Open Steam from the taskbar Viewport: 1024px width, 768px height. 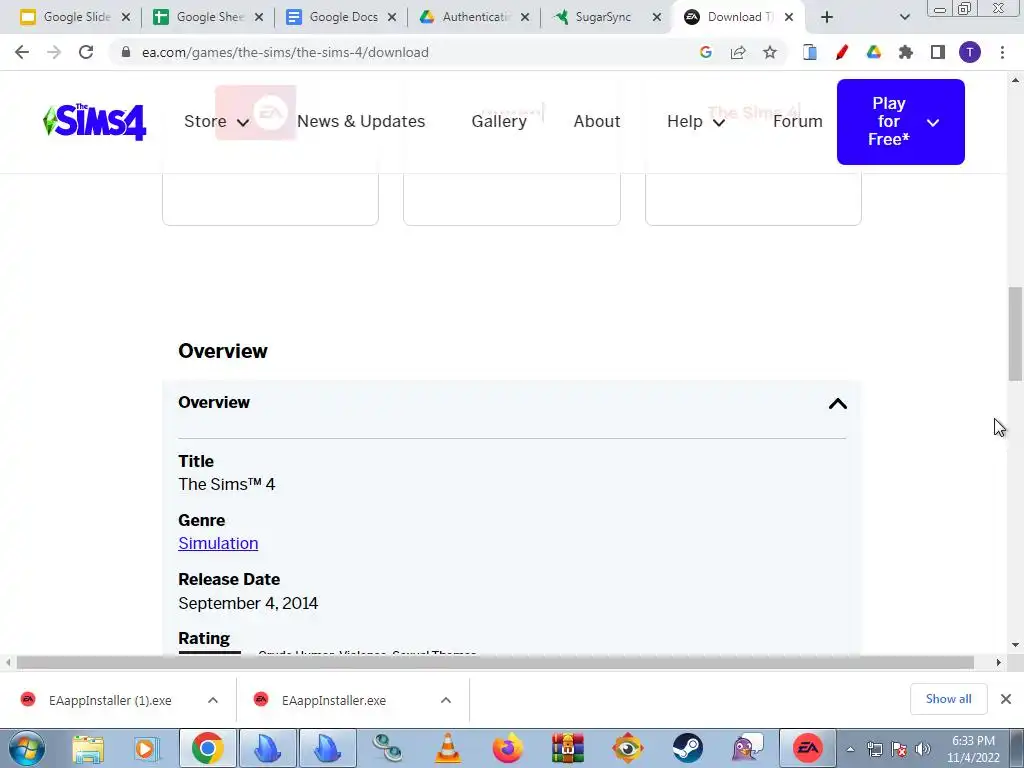point(688,748)
